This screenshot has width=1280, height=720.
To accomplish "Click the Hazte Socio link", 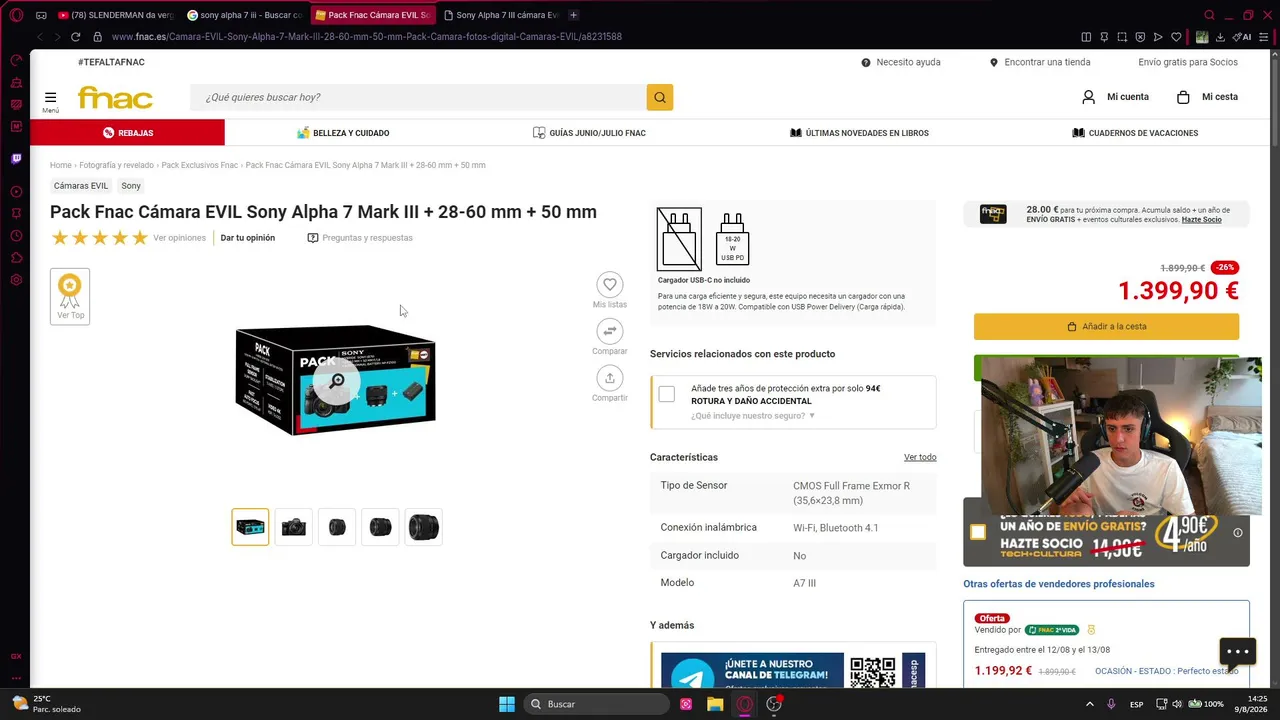I will click(x=1202, y=220).
